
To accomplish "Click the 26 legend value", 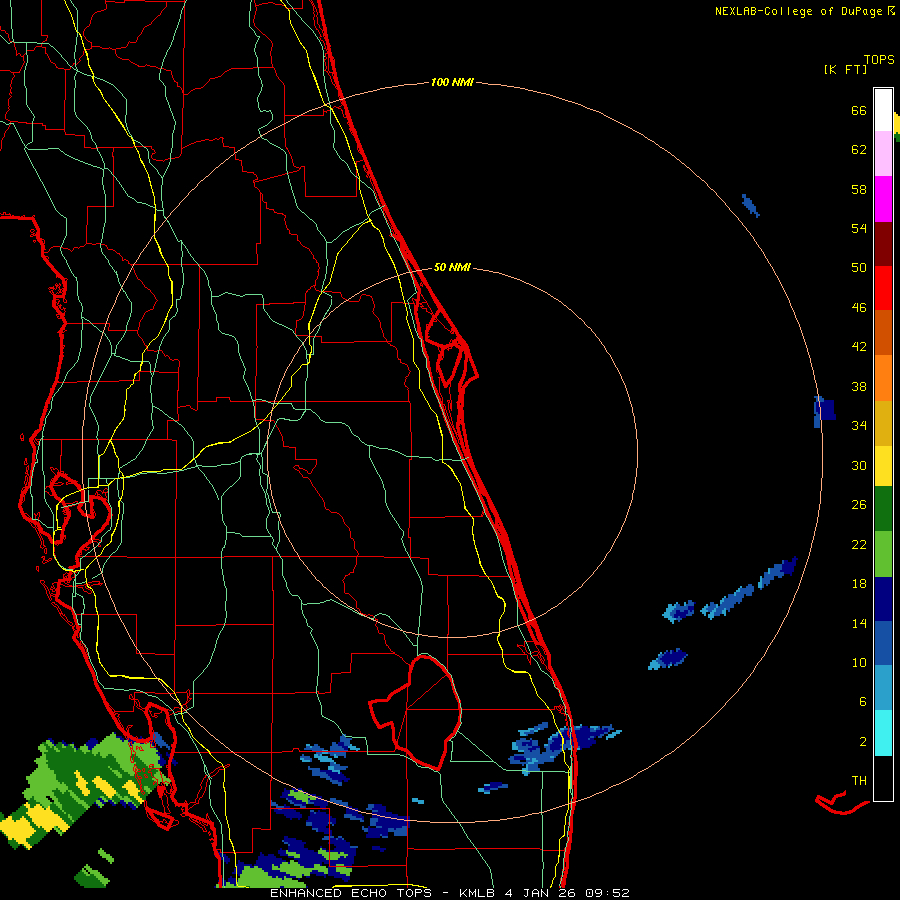I will coord(859,505).
